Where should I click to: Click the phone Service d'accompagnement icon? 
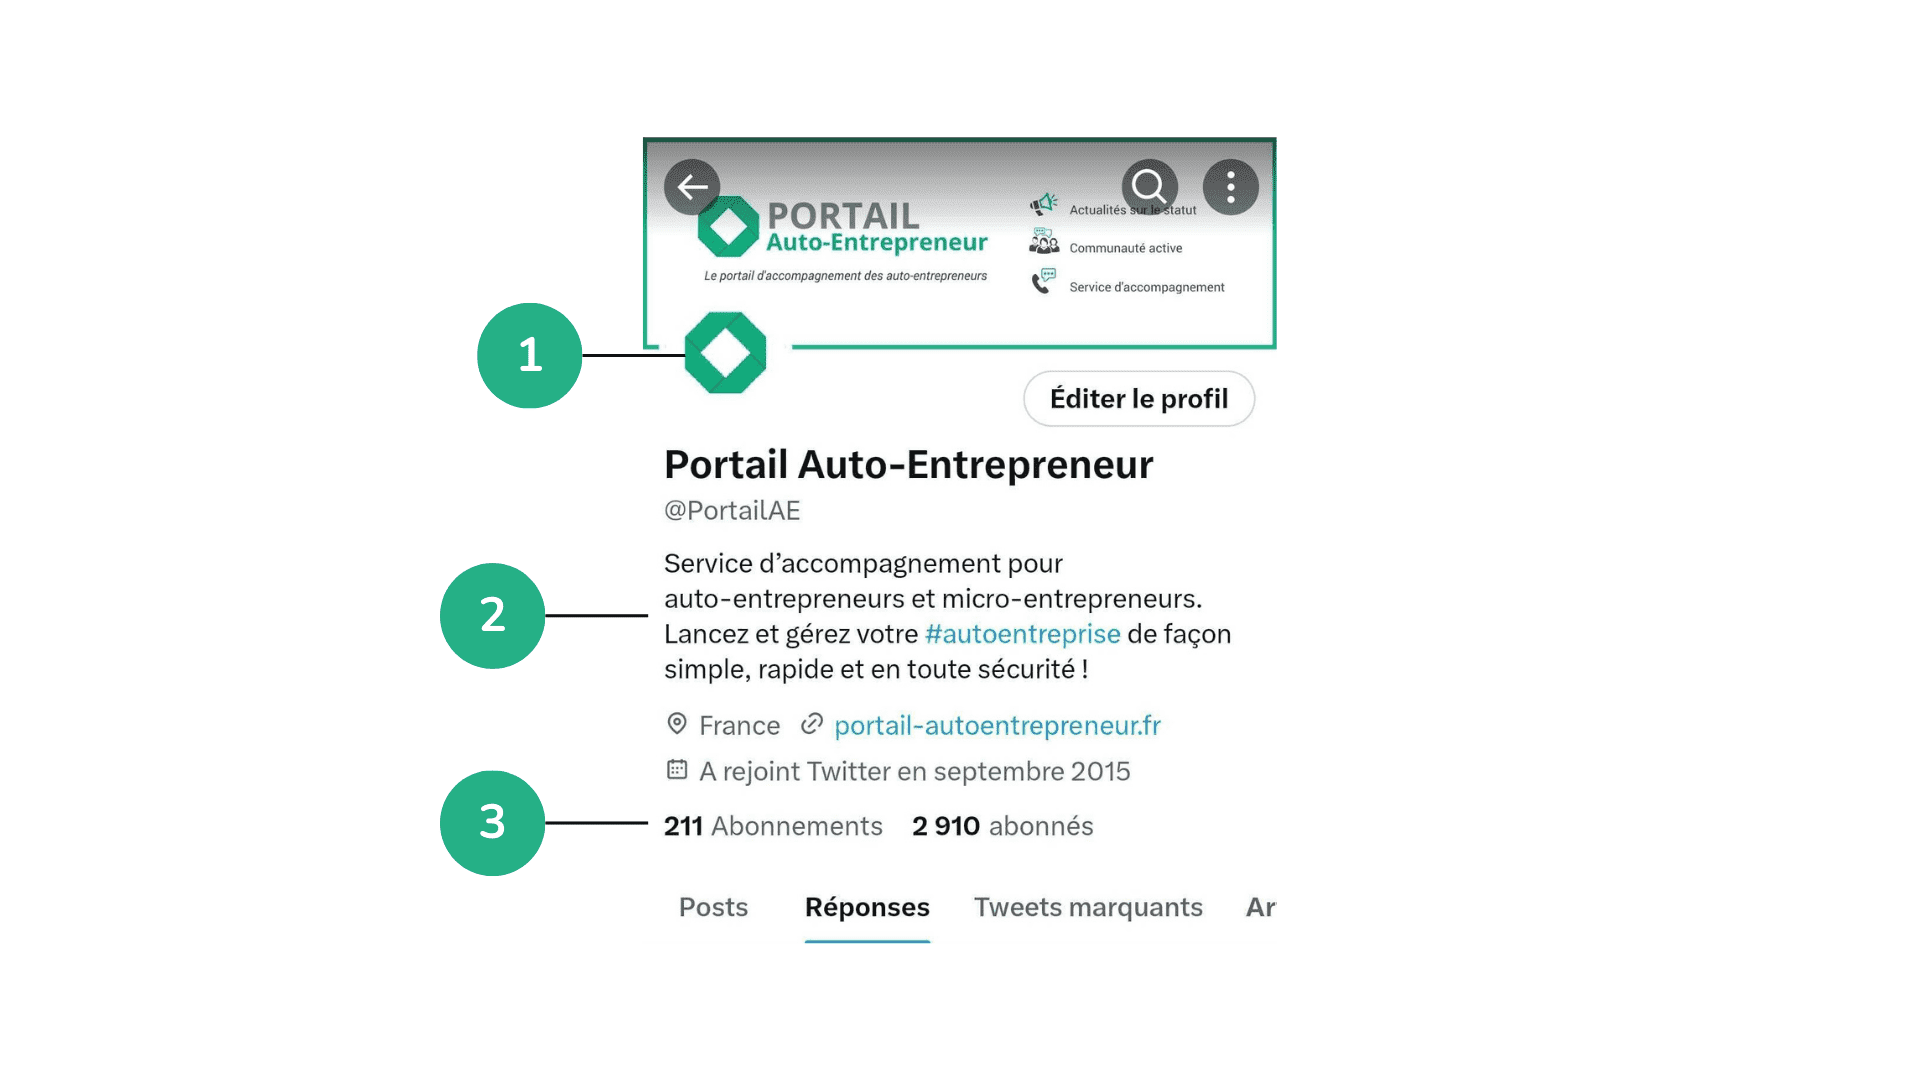(x=1043, y=281)
